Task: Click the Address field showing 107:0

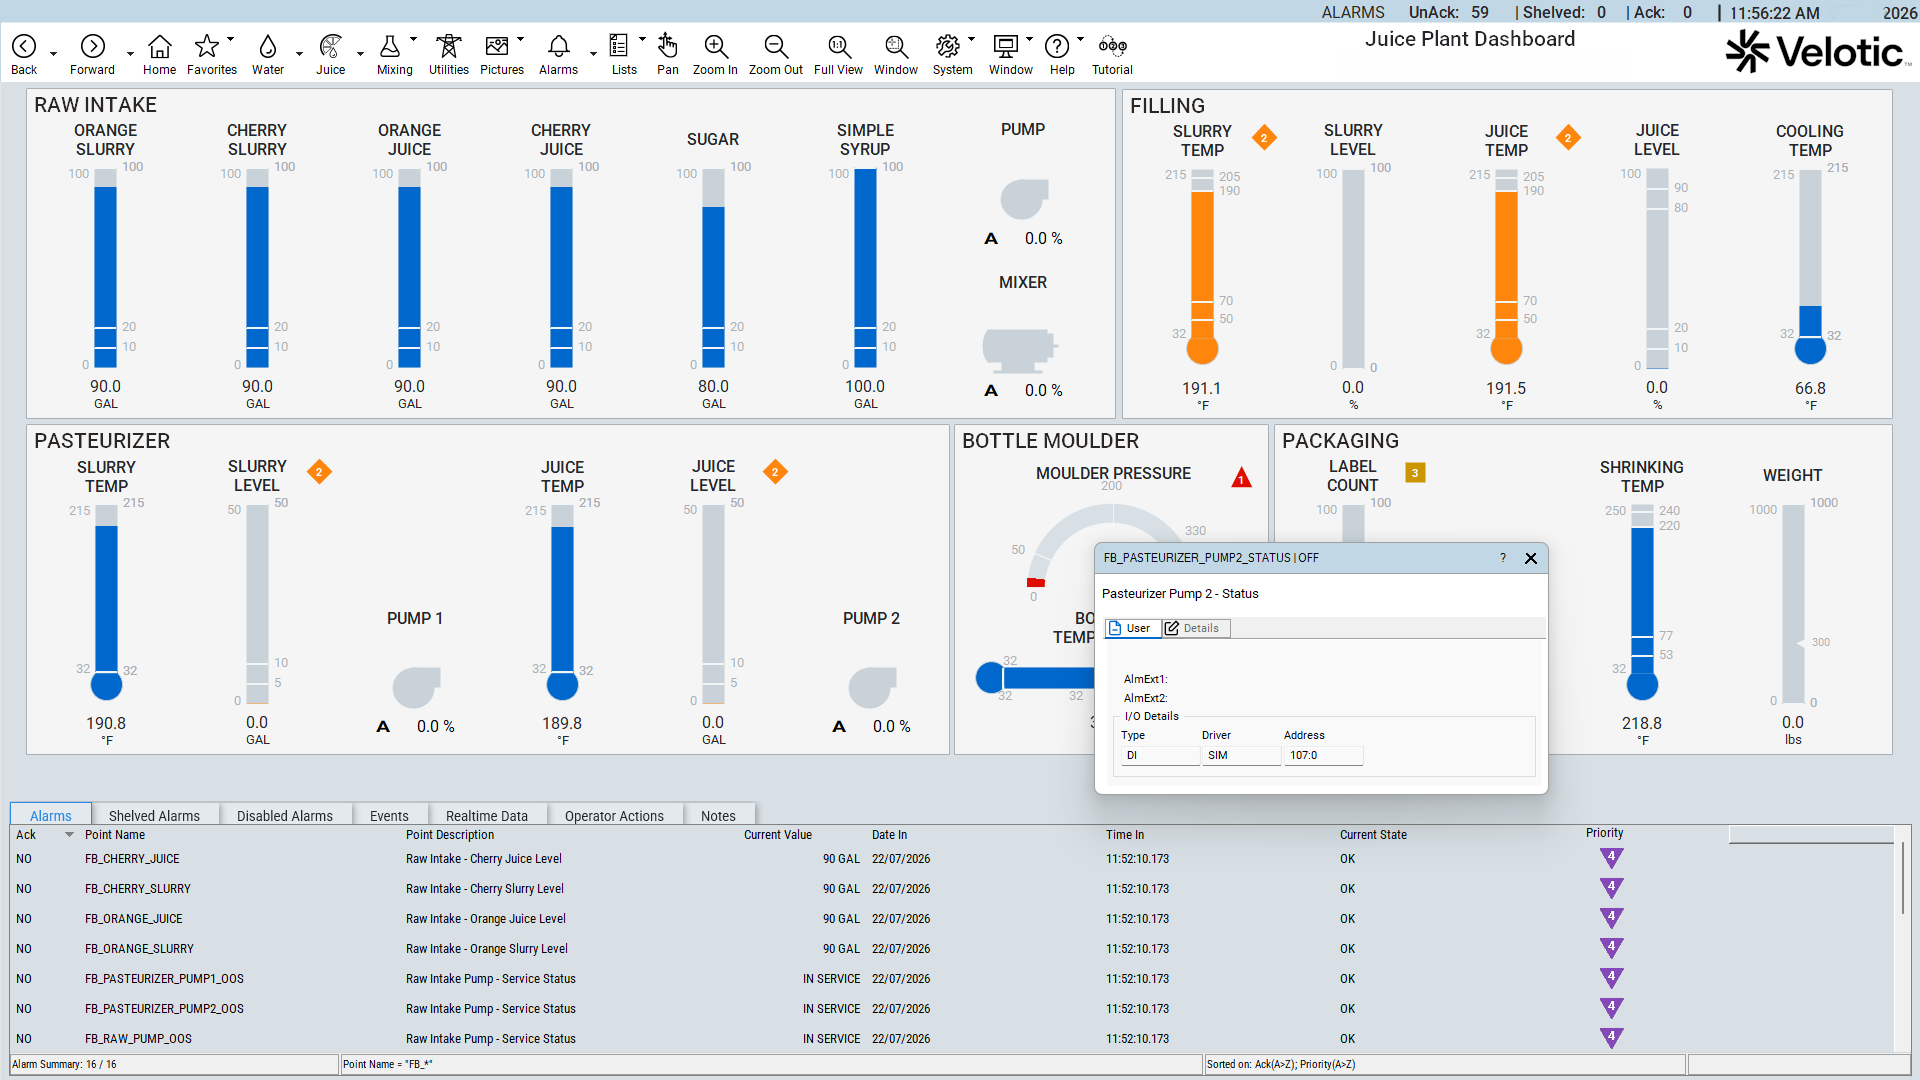Action: [1323, 756]
